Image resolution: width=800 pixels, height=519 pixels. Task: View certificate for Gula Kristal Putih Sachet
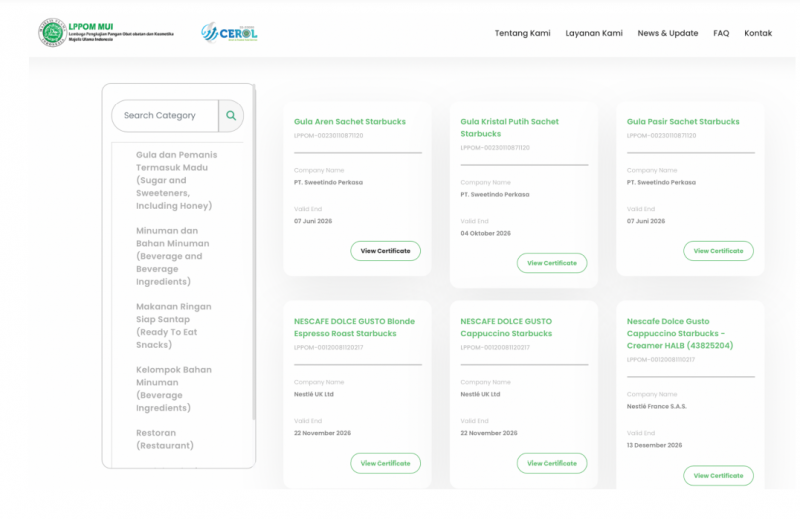click(x=552, y=263)
